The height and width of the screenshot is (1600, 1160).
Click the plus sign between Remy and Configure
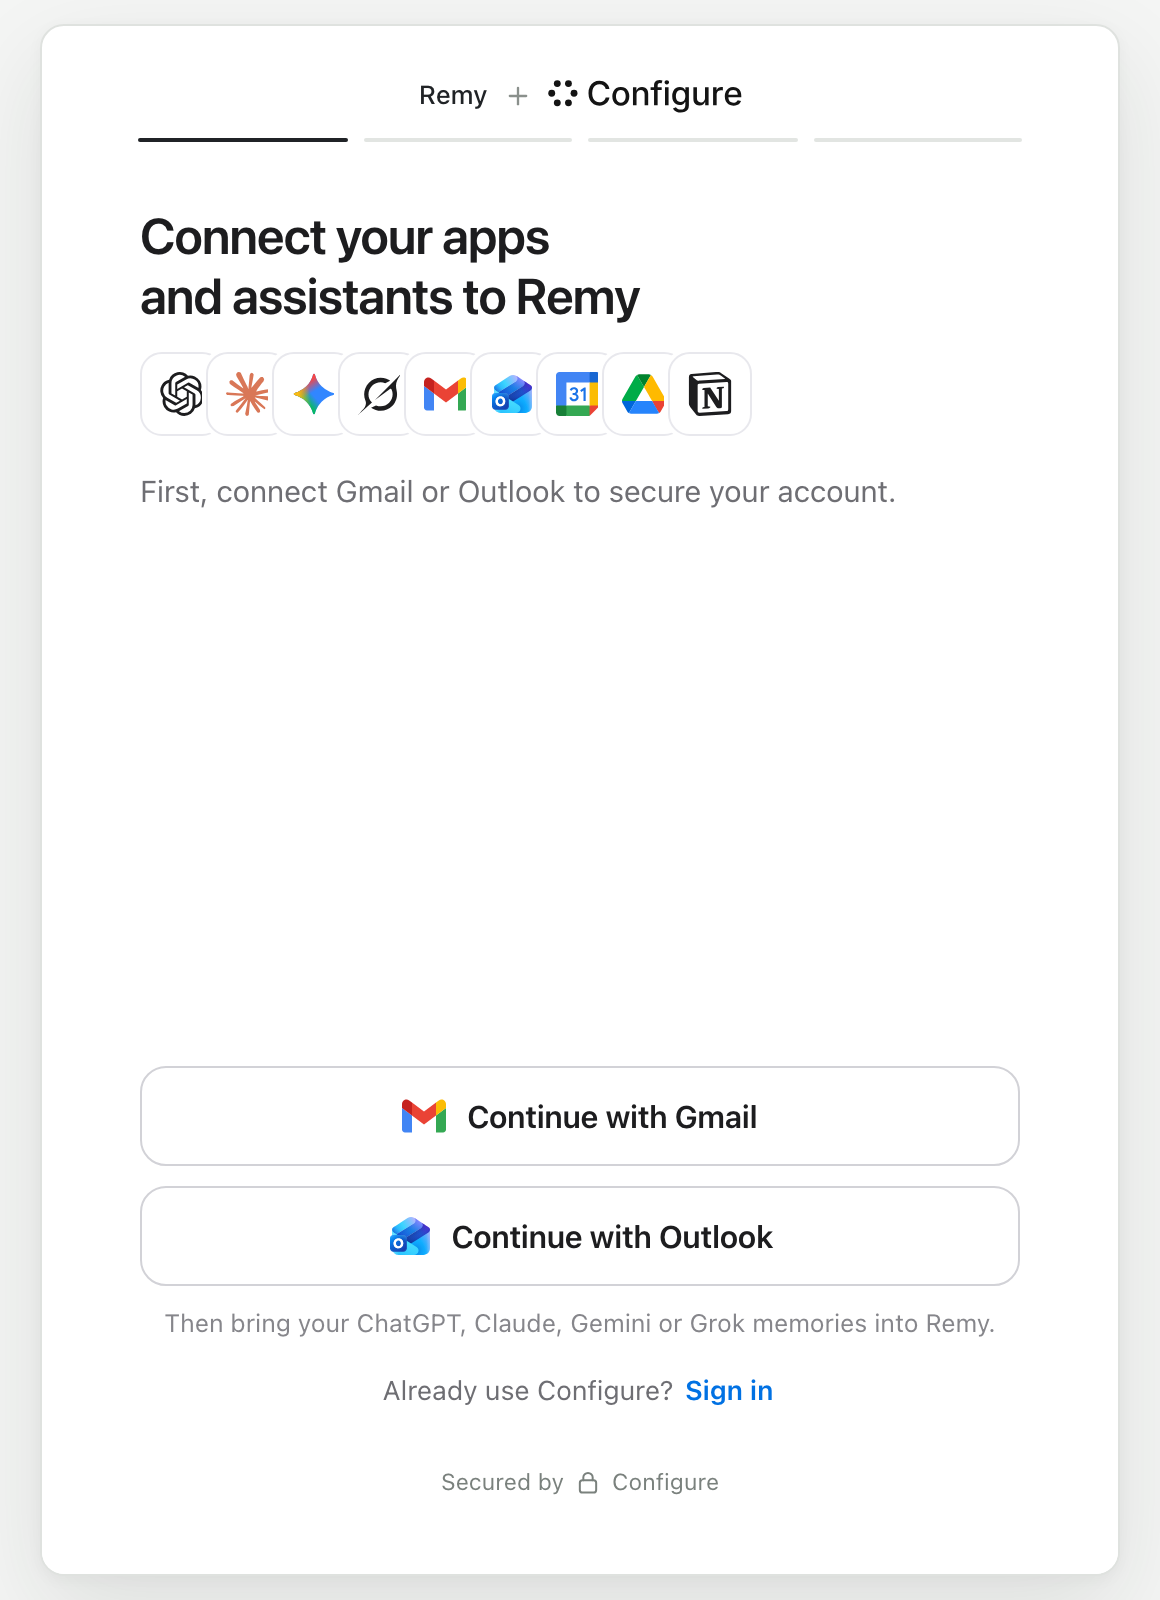[518, 96]
